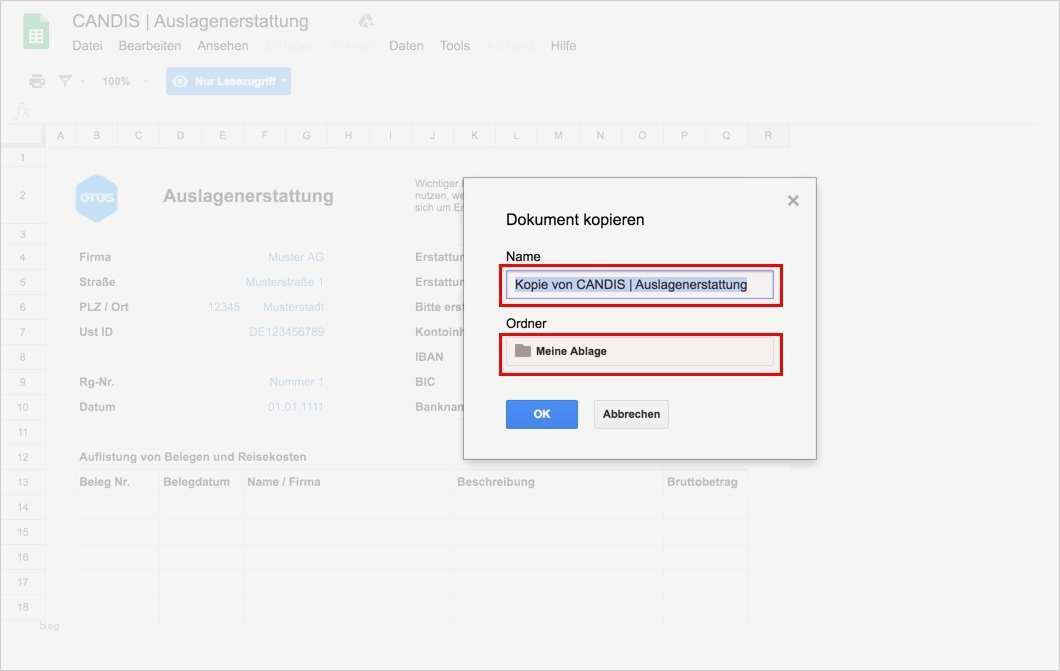Open the Datei menu
The height and width of the screenshot is (671, 1060).
coord(87,46)
